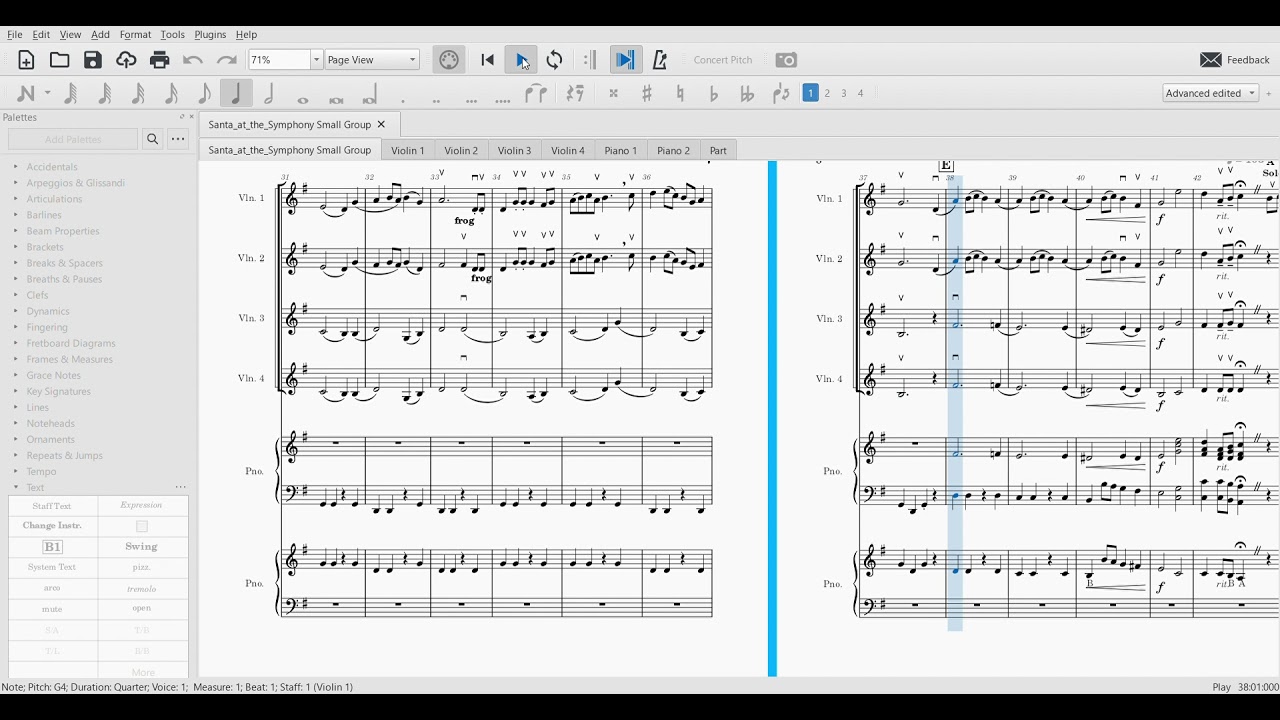Open the Format menu
The width and height of the screenshot is (1280, 720).
[x=135, y=34]
